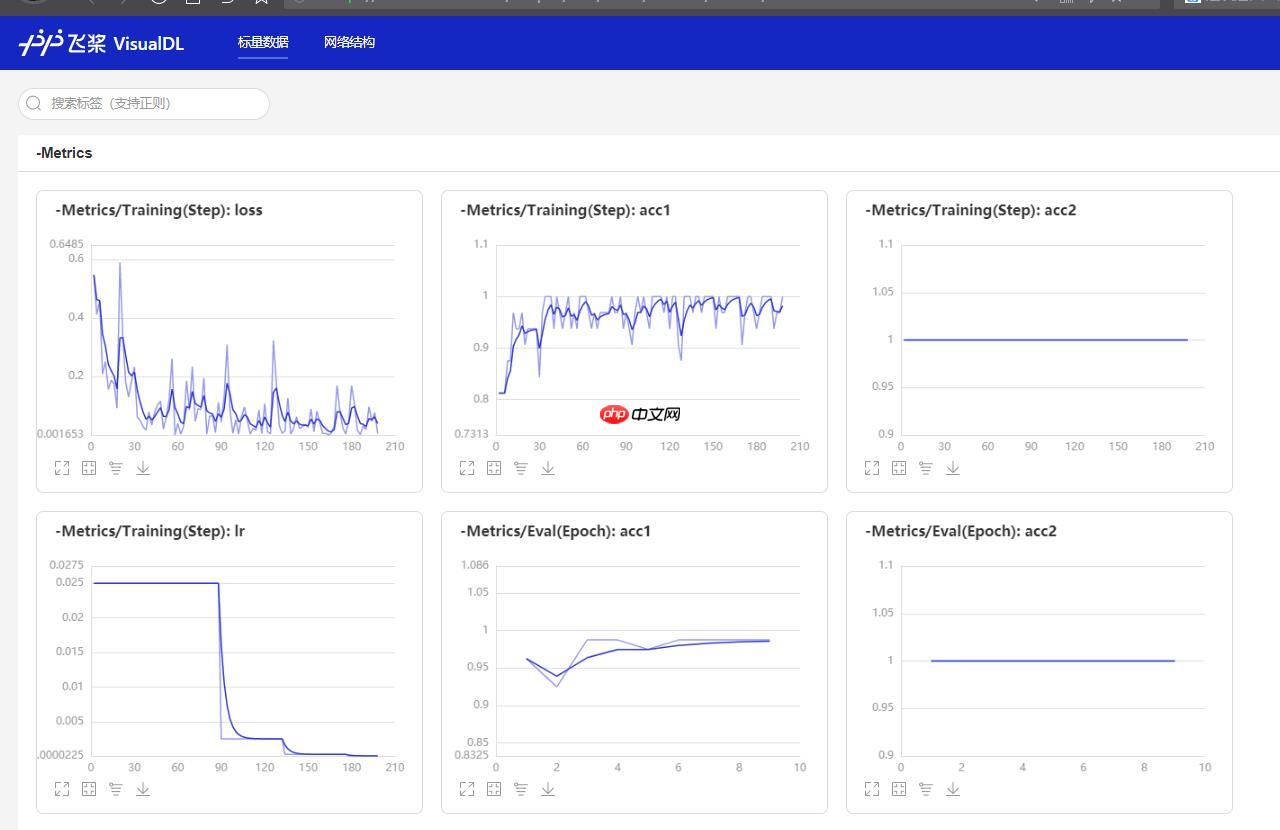Download the Training acc2 chart
1280x830 pixels.
tap(953, 468)
